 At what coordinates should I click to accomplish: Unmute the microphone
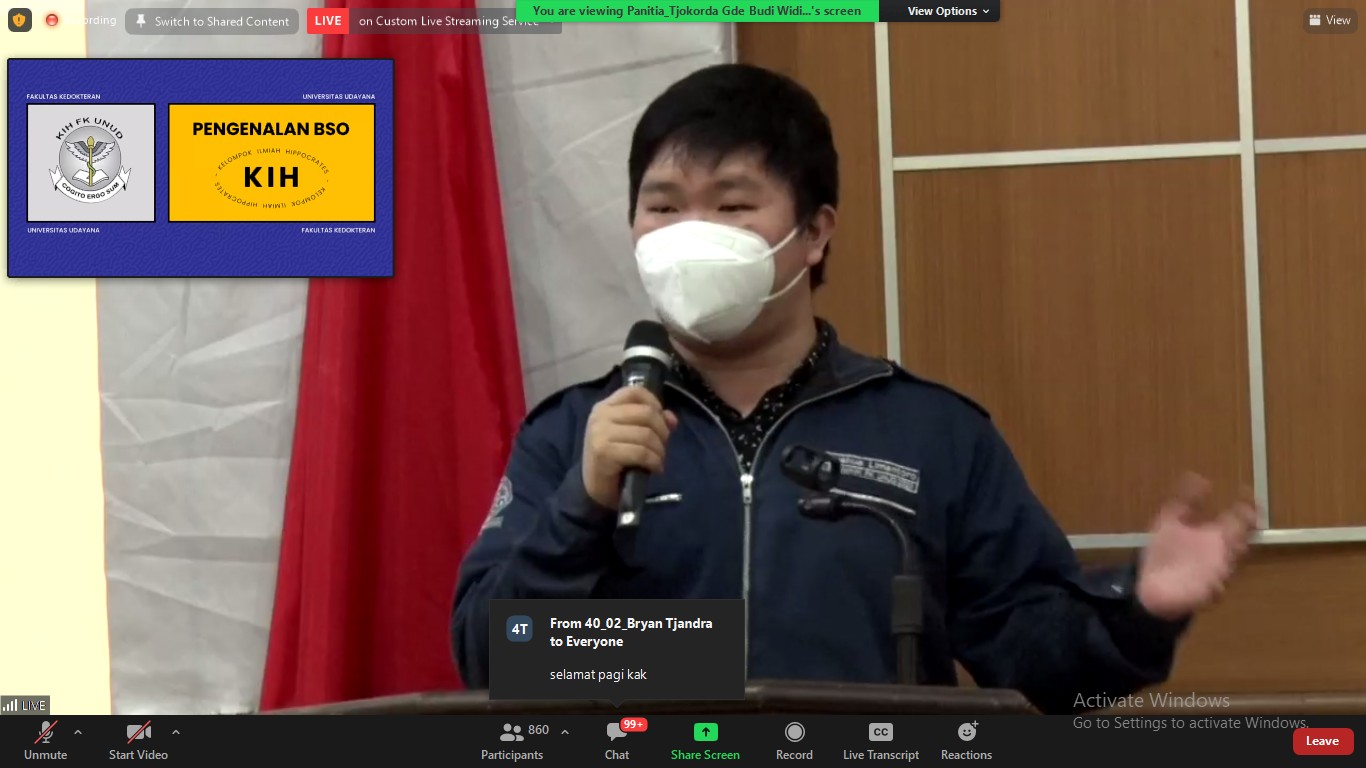click(x=45, y=741)
